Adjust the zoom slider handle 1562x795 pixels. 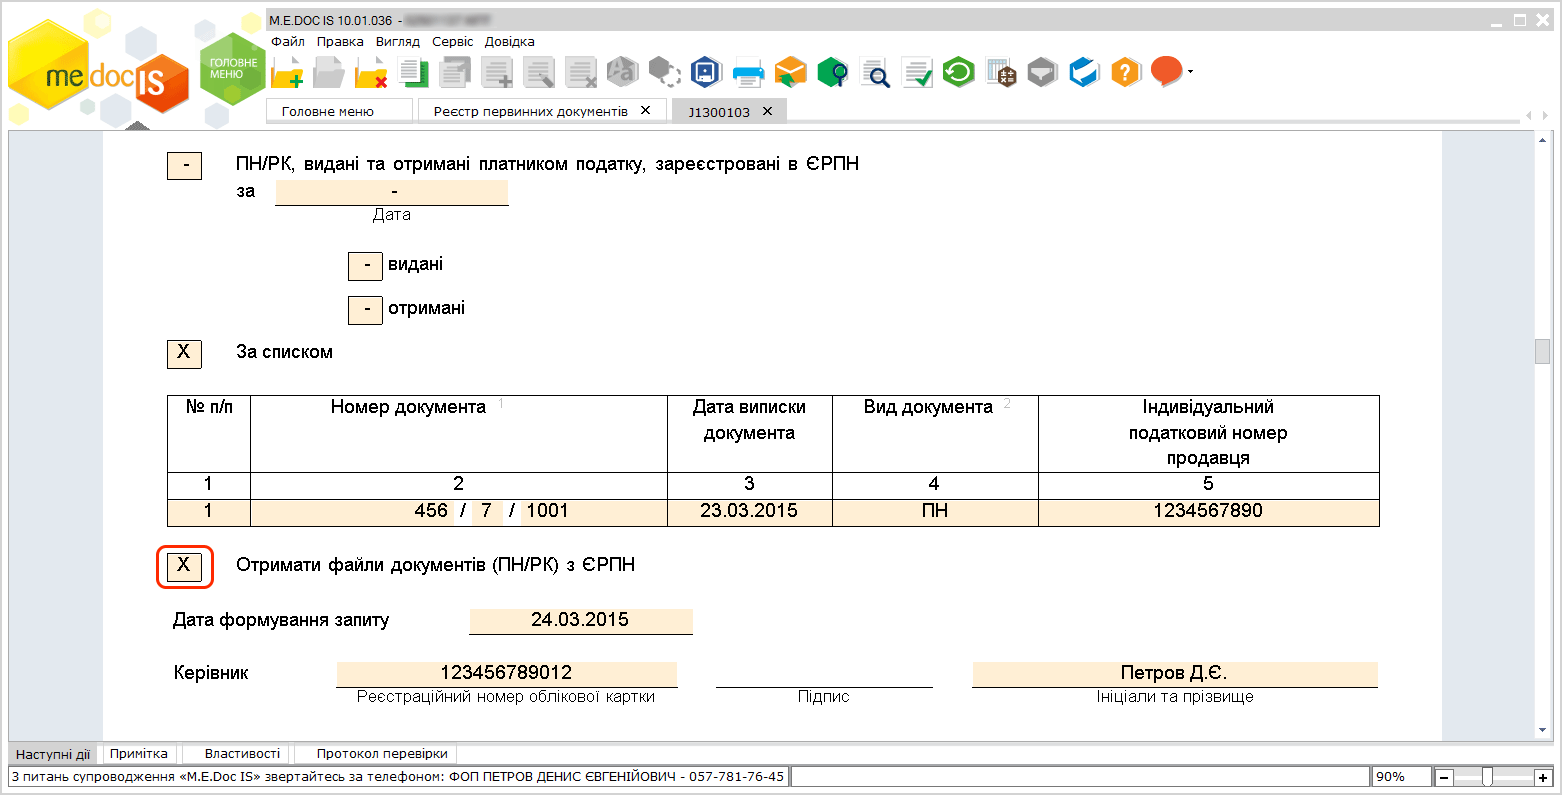pos(1487,777)
